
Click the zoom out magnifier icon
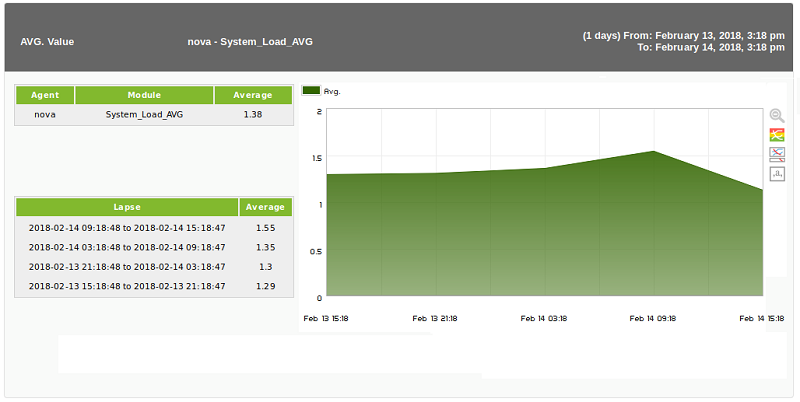[777, 116]
